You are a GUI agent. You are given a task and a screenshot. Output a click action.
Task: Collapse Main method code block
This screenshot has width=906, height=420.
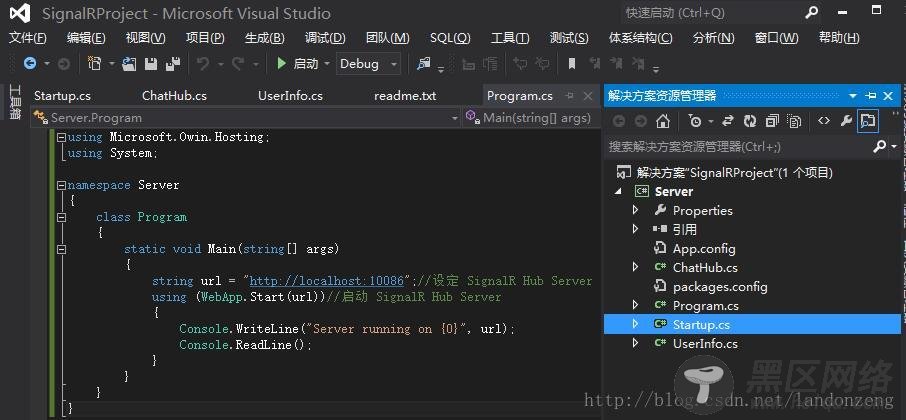point(61,250)
